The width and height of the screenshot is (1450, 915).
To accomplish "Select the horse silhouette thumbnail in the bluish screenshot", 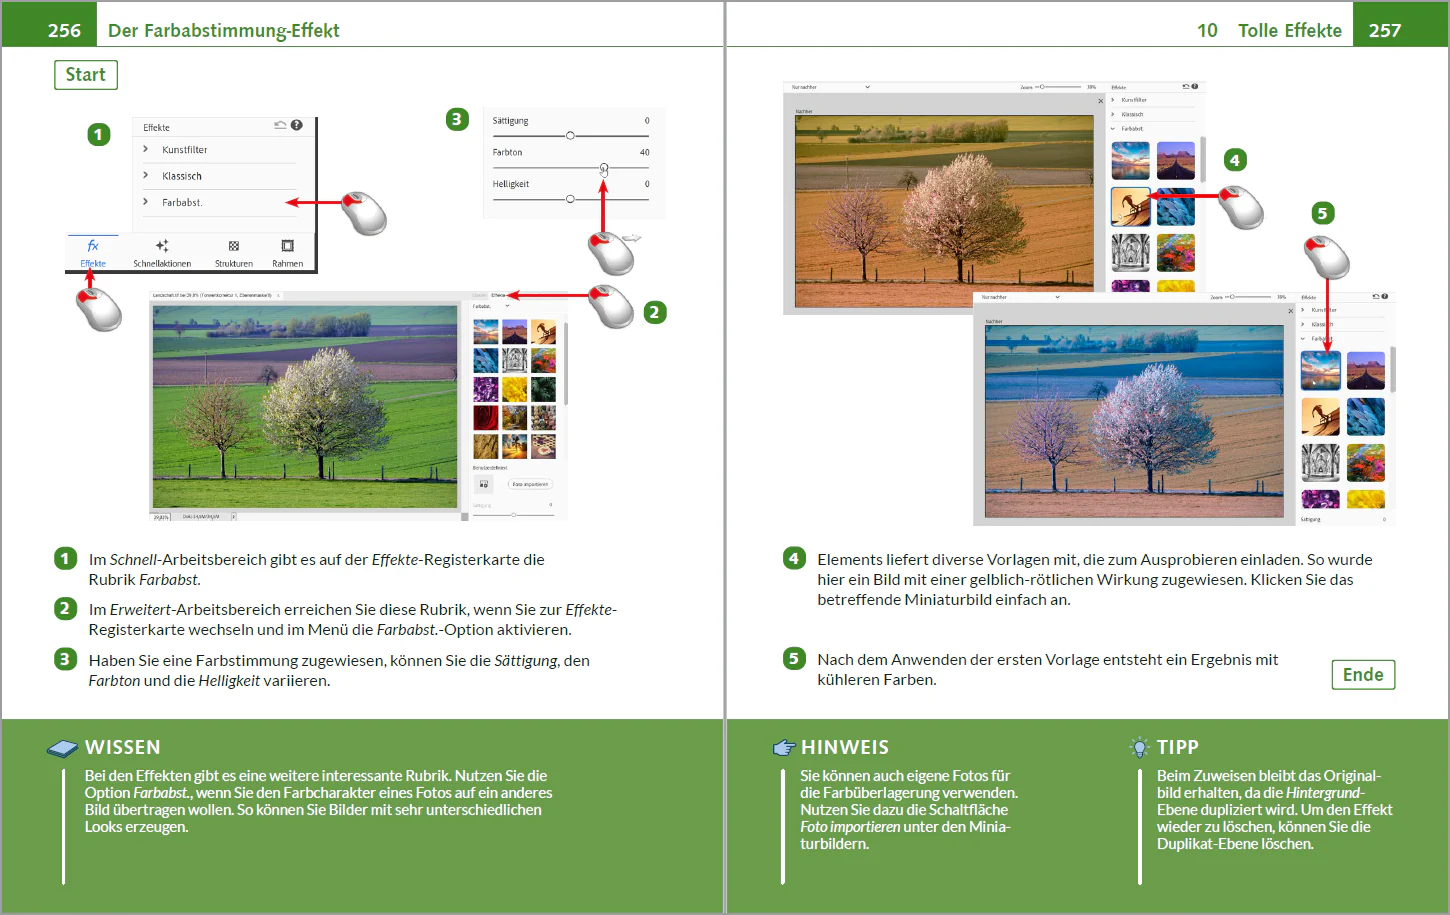I will 1320,417.
